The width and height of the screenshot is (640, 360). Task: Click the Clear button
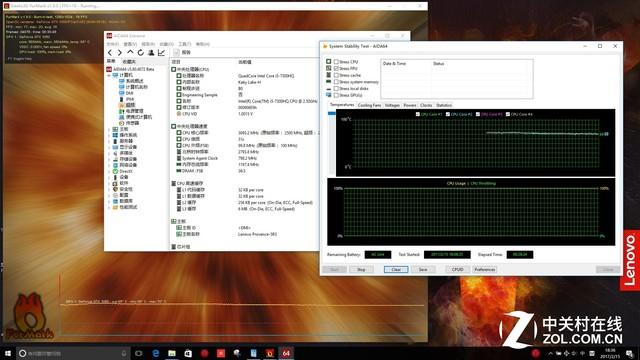point(396,269)
